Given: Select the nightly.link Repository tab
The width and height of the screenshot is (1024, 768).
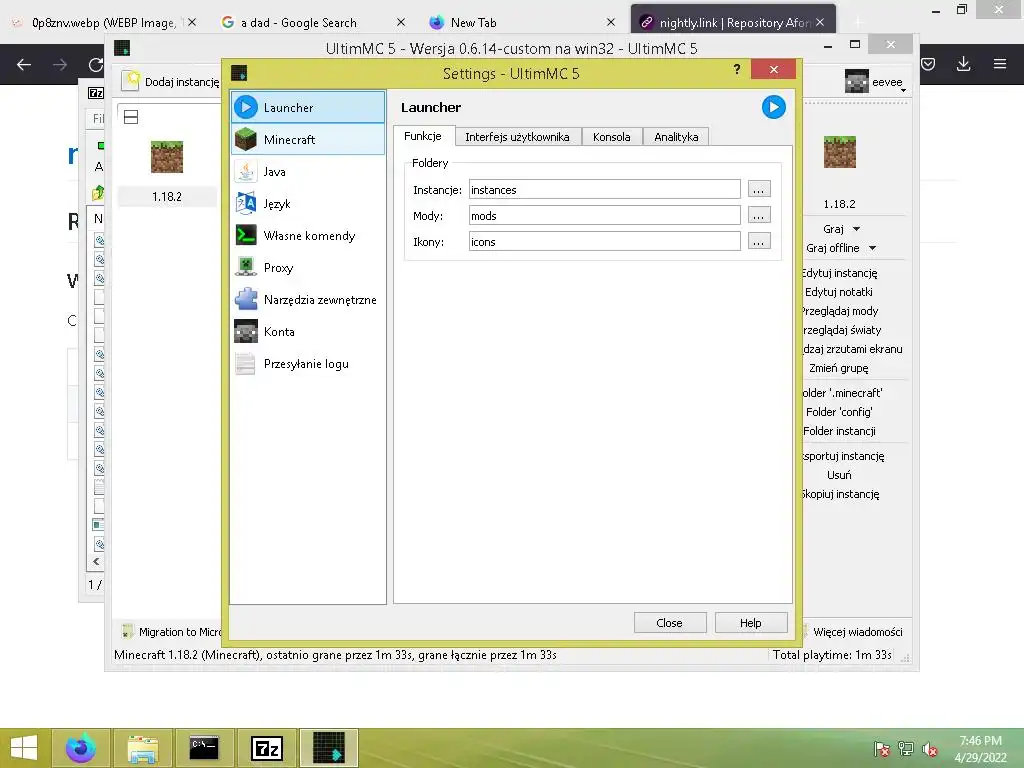Looking at the screenshot, I should tap(732, 22).
